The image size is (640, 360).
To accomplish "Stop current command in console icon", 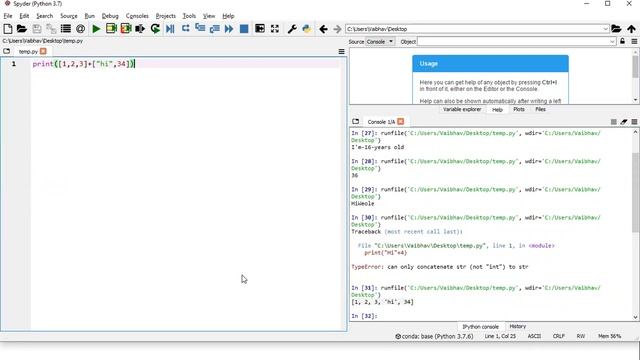I will 613,122.
